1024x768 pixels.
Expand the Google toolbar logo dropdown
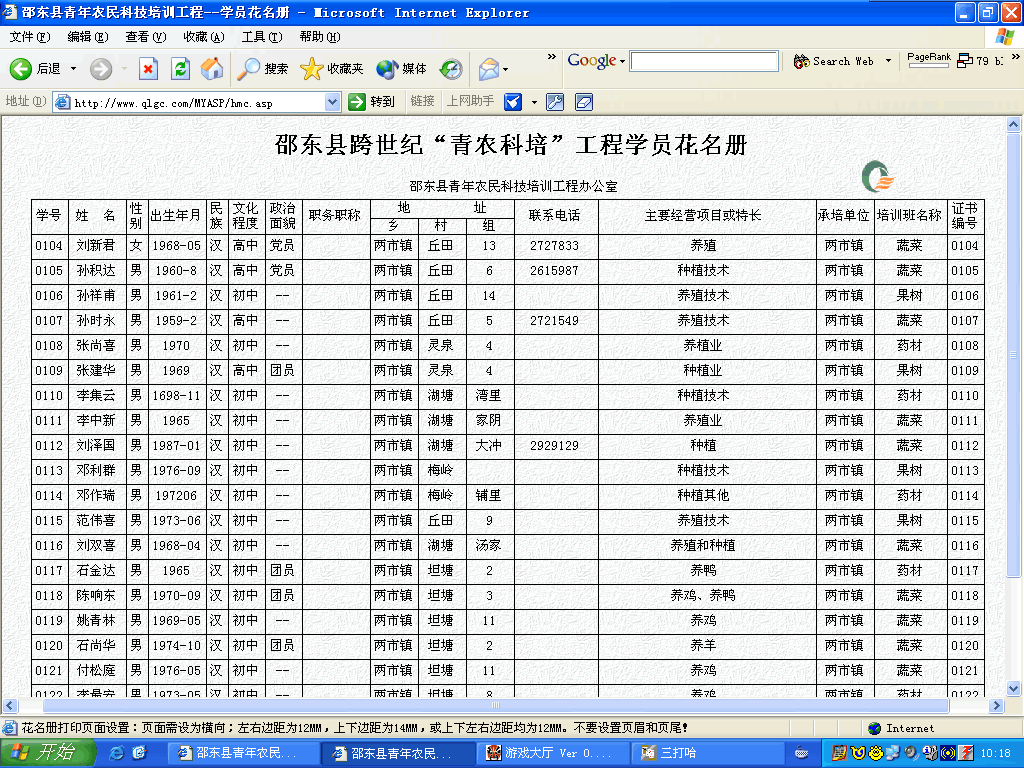click(622, 61)
